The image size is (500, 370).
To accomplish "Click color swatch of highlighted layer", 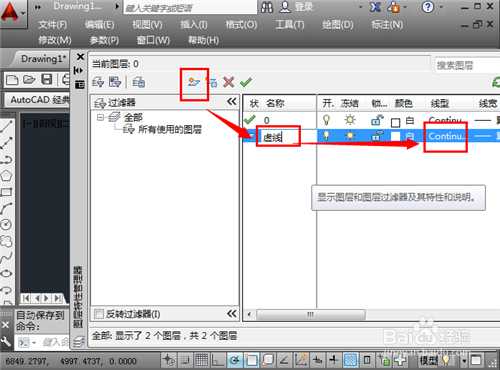I will click(x=396, y=136).
